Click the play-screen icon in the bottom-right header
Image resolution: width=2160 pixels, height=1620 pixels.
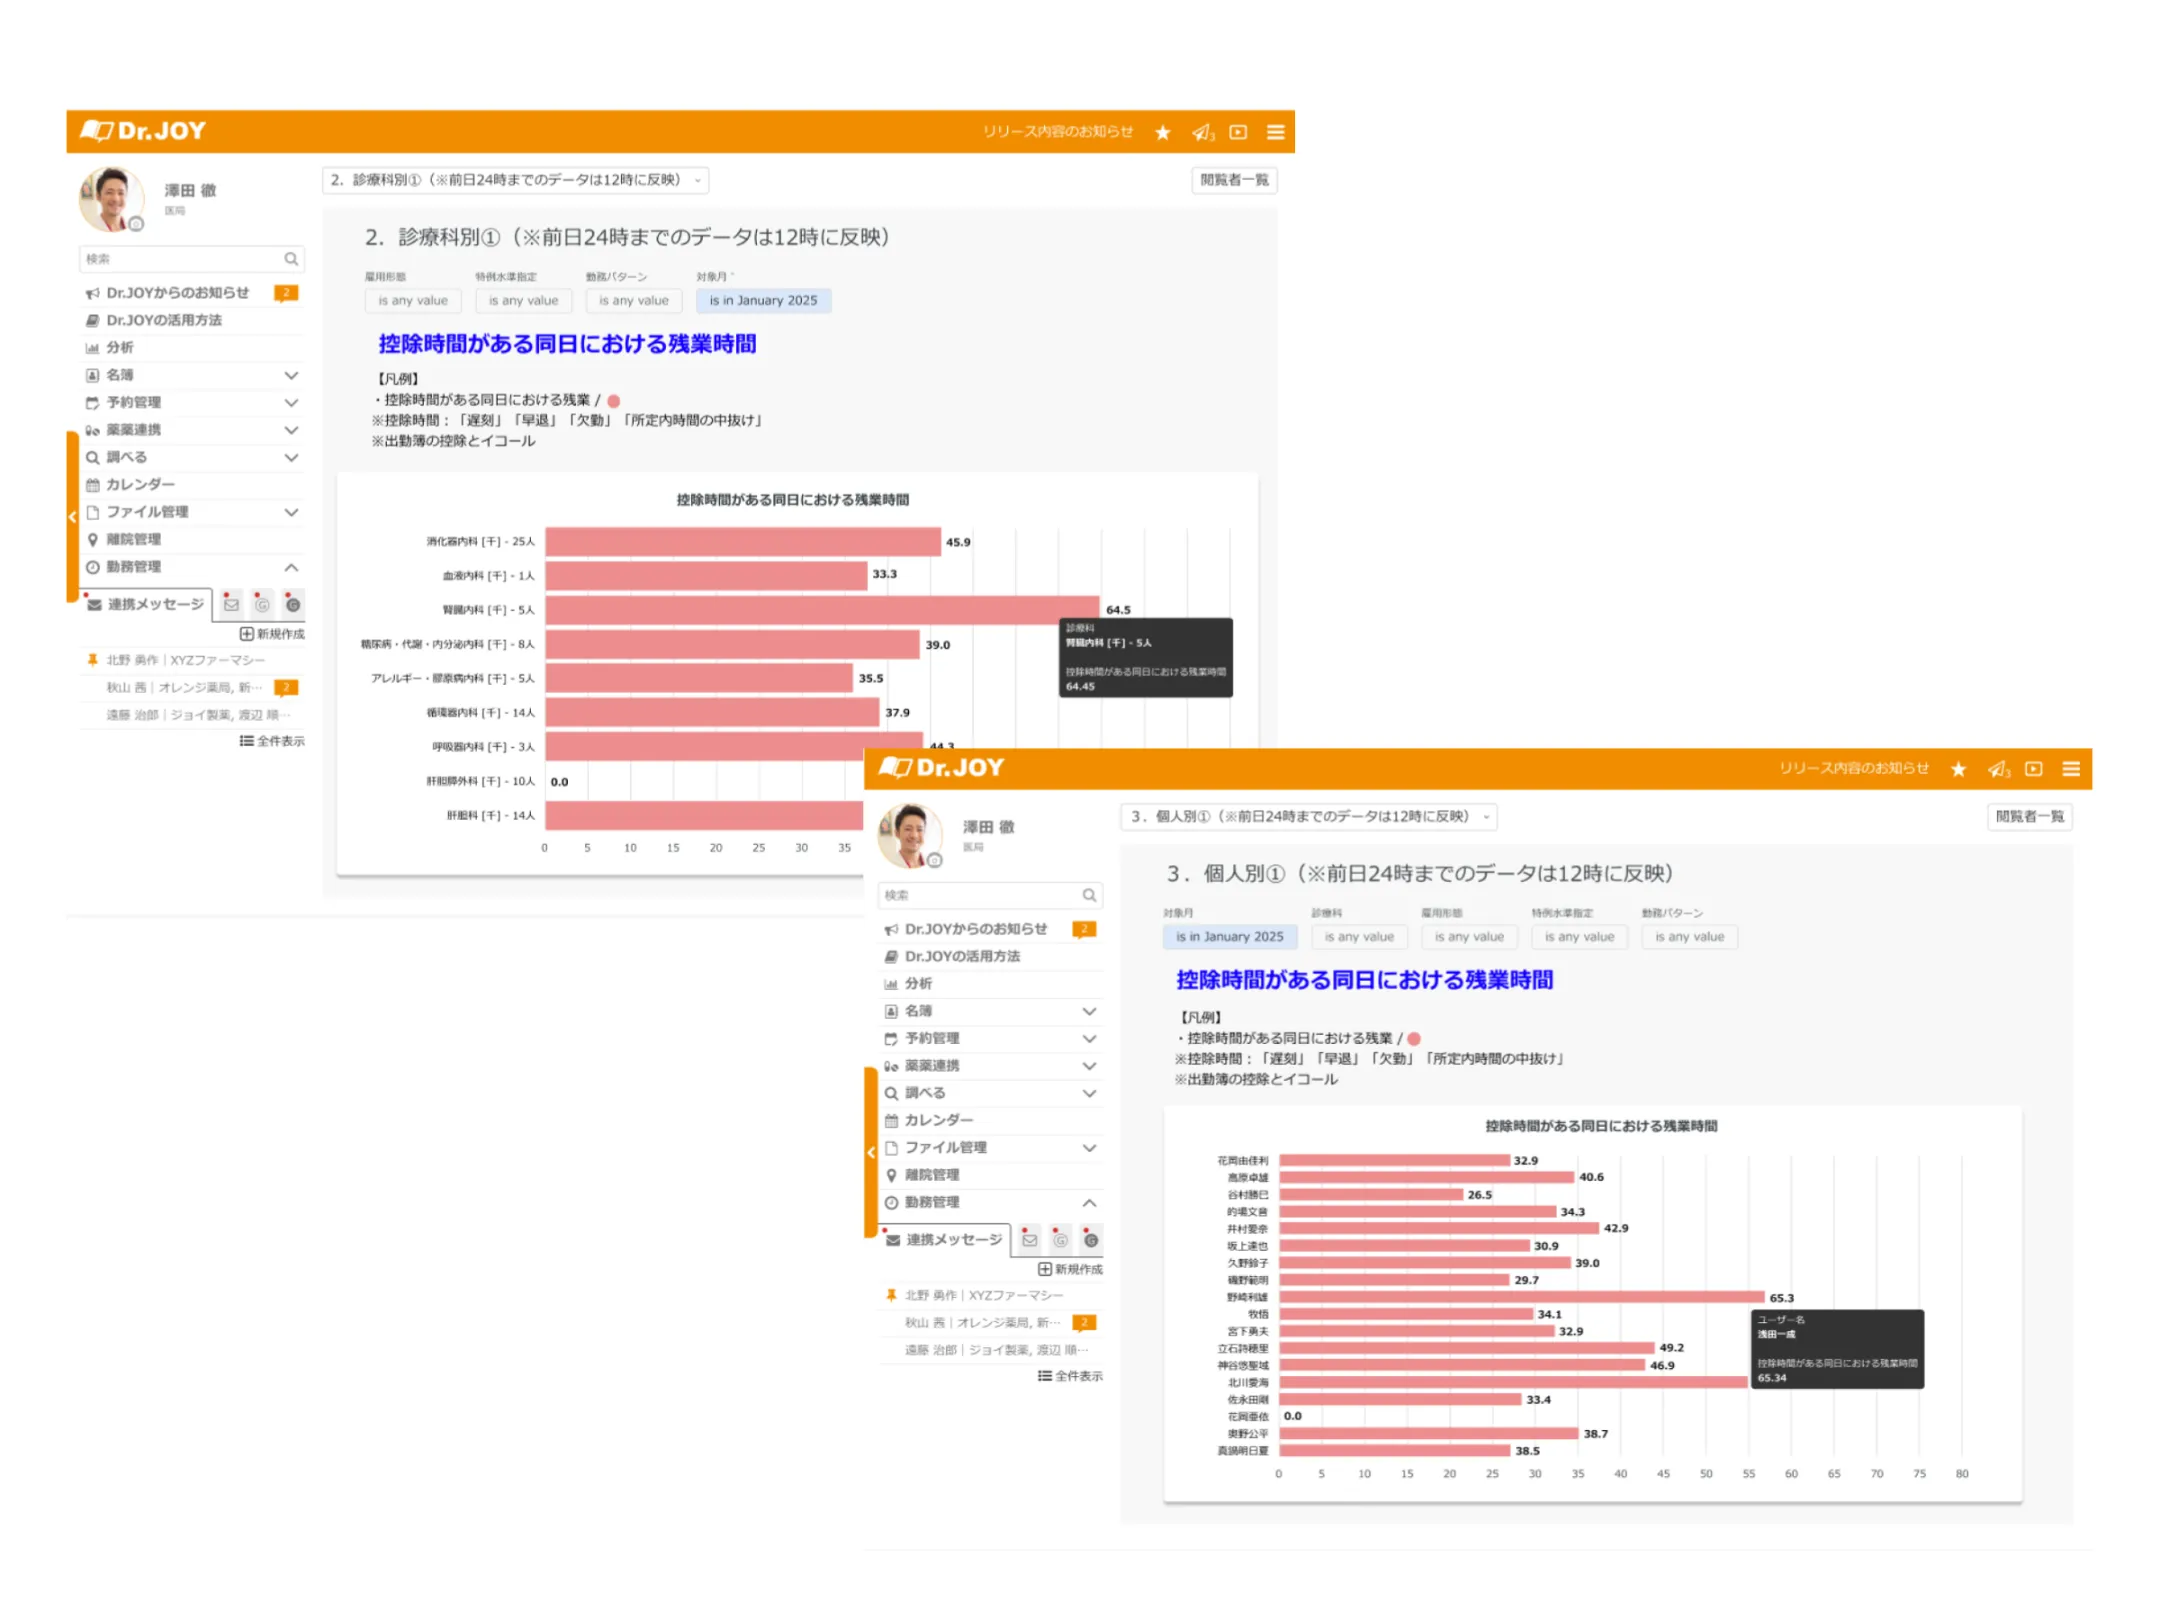tap(2033, 769)
